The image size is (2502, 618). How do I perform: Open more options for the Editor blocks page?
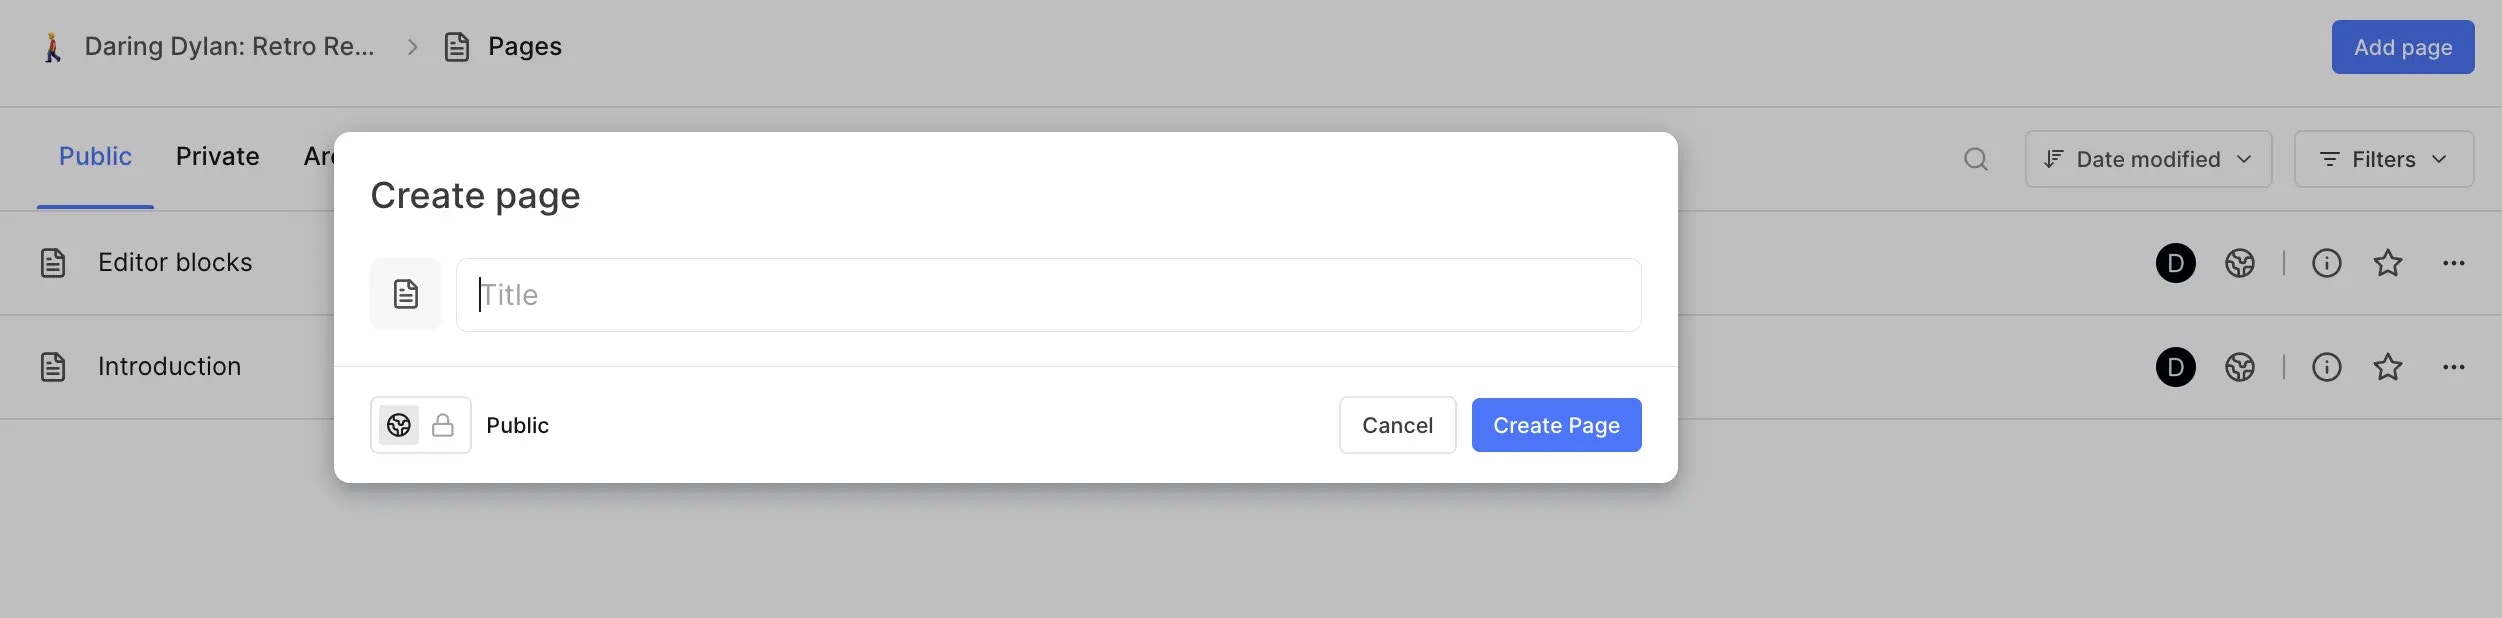coord(2455,263)
